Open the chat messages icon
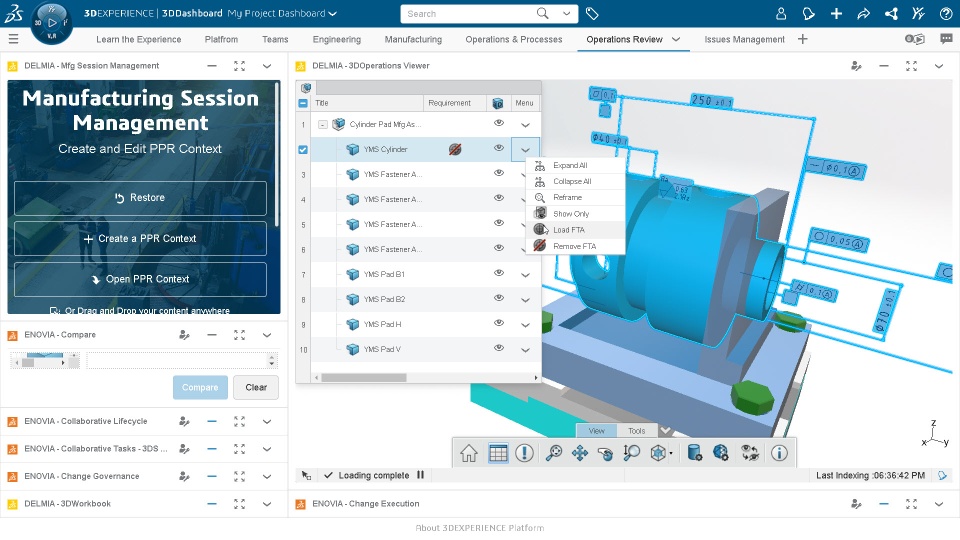 coord(946,39)
